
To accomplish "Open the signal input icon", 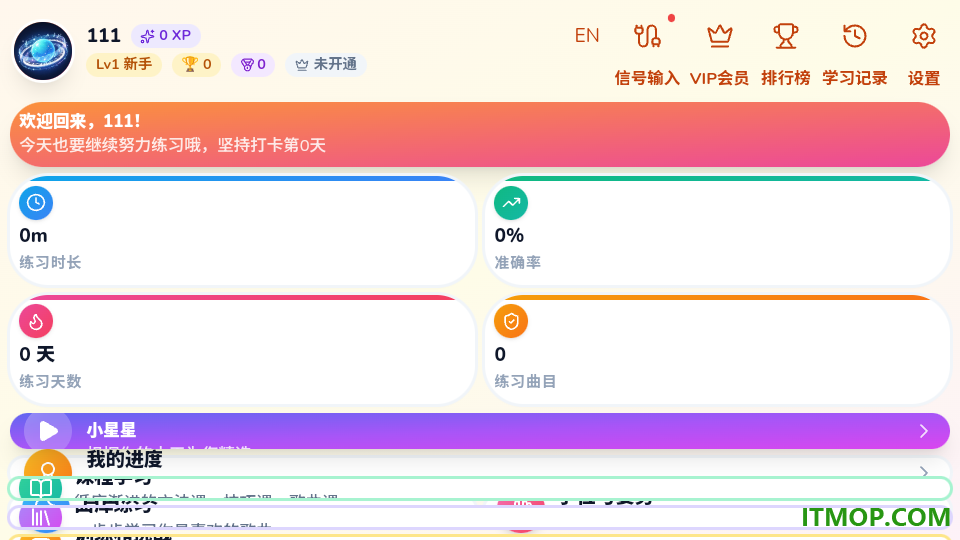I will click(x=647, y=36).
